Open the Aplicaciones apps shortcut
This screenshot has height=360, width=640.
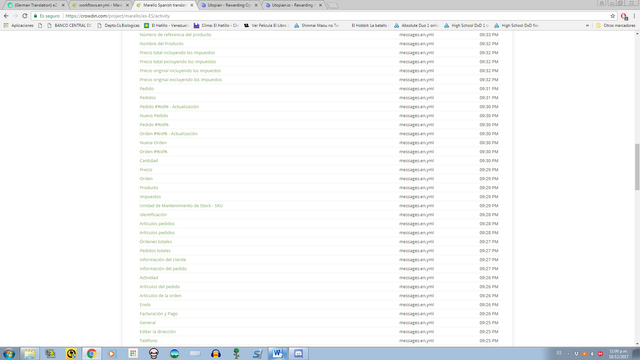pyautogui.click(x=19, y=25)
